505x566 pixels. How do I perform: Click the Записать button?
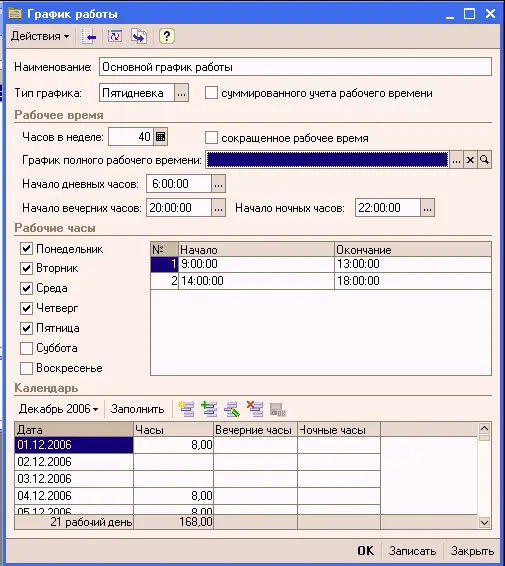pyautogui.click(x=412, y=551)
